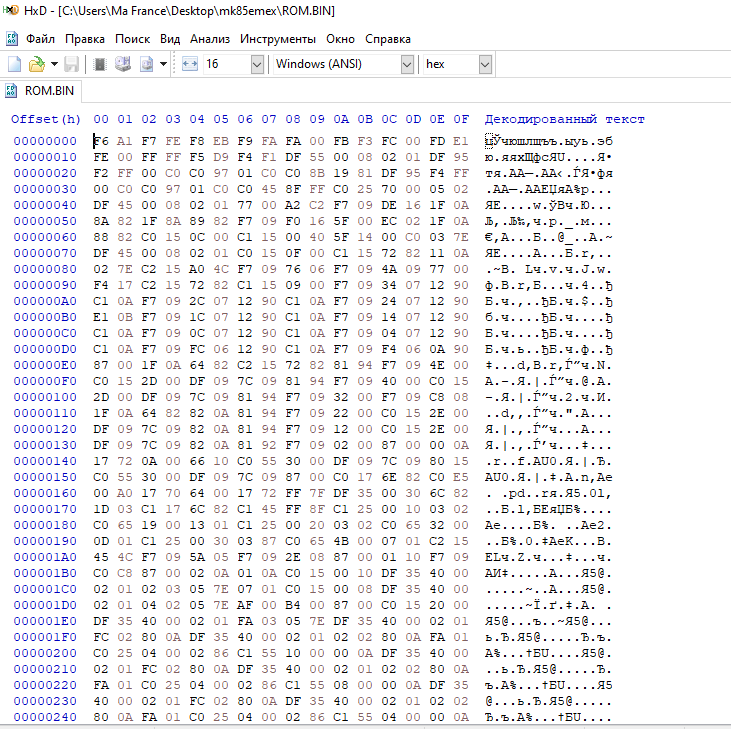Select the ROM.BIN document tab
Image resolution: width=731 pixels, height=729 pixels.
tap(41, 91)
